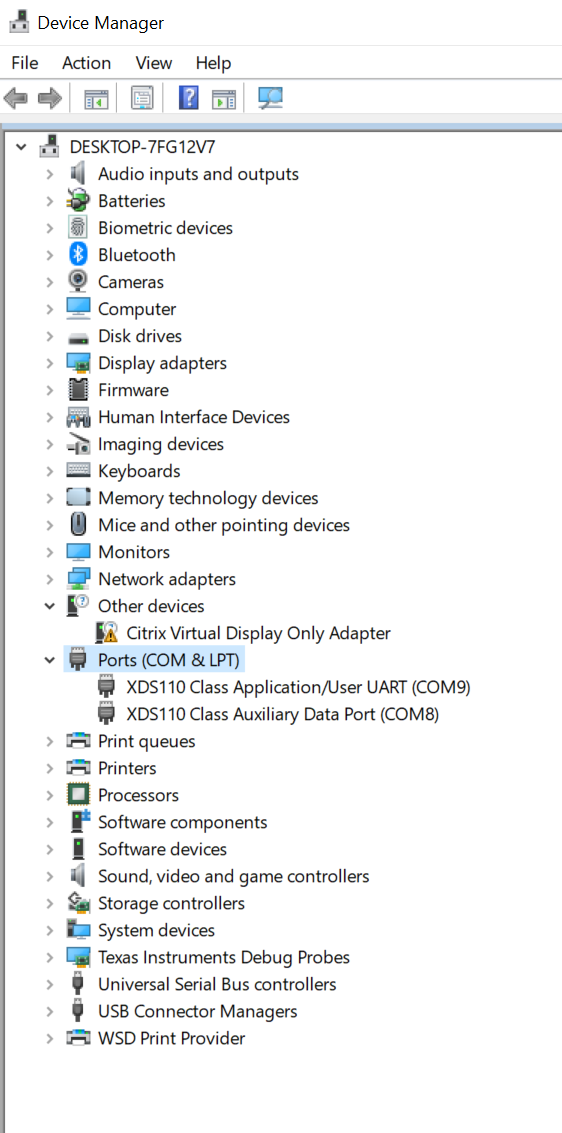Select the Processors label

[138, 795]
